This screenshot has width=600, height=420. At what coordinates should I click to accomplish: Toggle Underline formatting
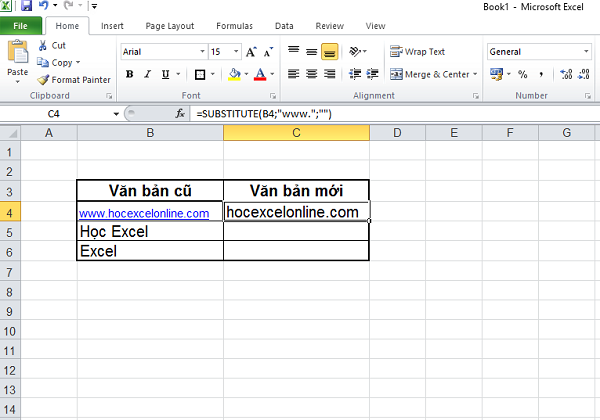(165, 74)
